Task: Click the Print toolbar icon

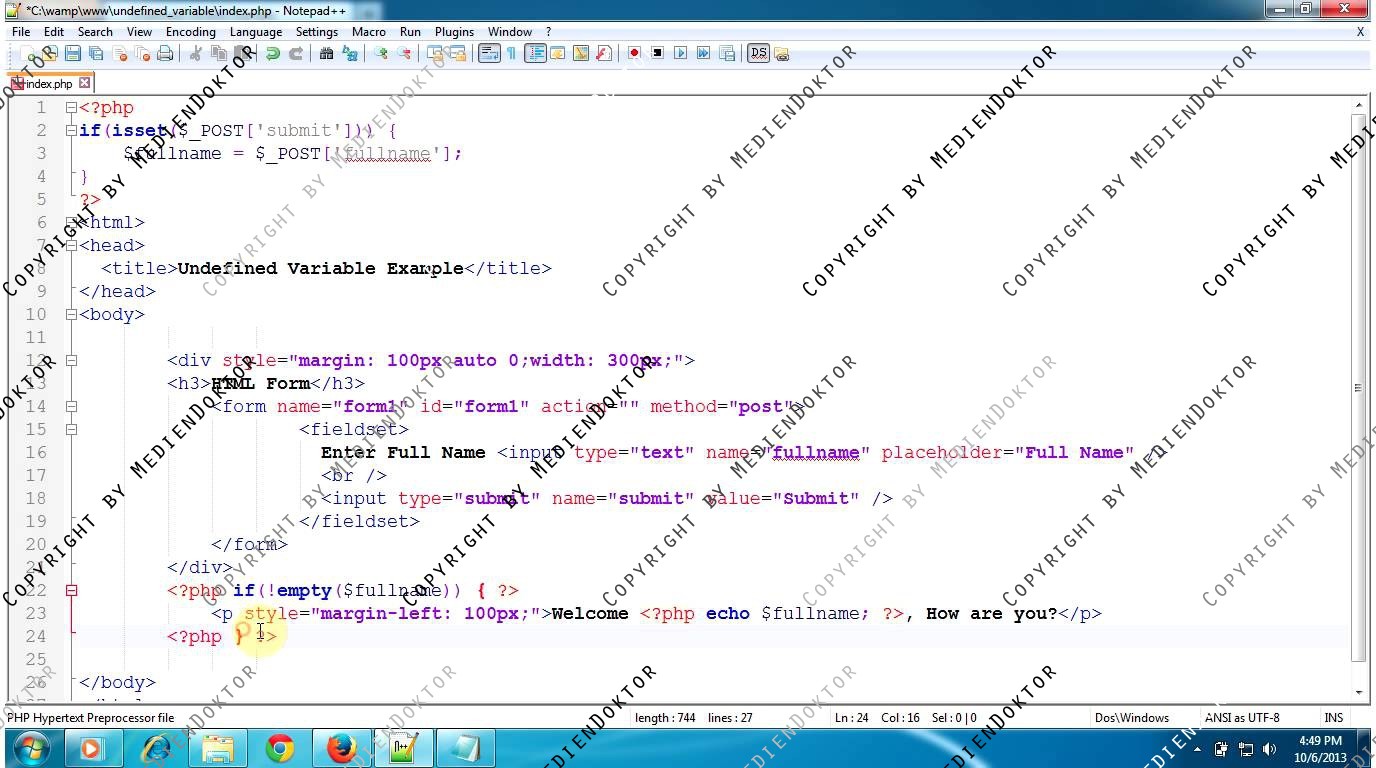Action: point(165,54)
